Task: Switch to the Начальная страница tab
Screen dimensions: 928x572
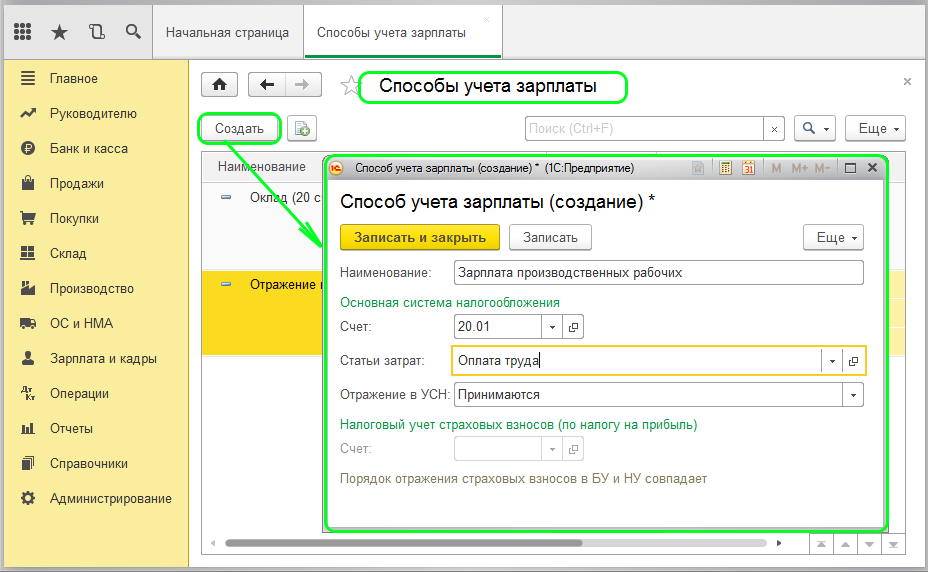Action: coord(227,33)
